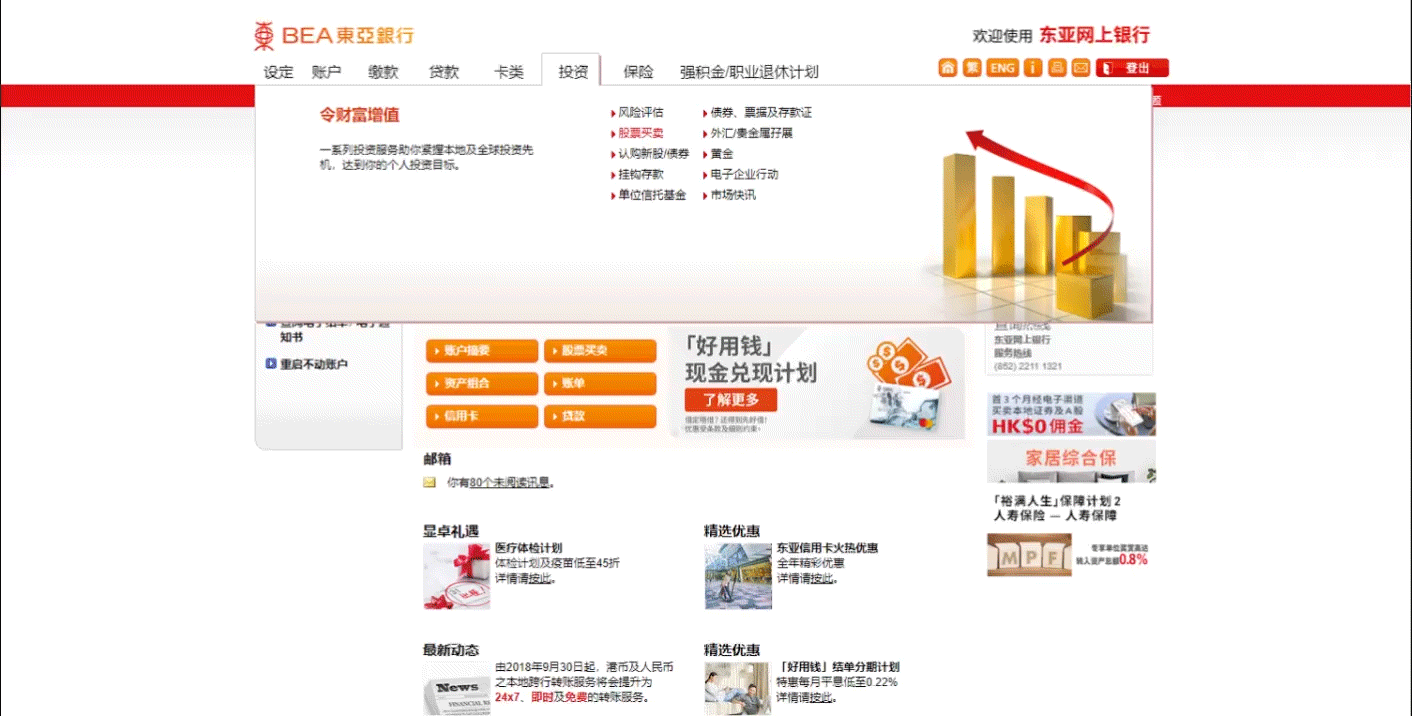Open the 强积金/职业退休计划 menu
The image size is (1412, 716).
click(749, 72)
